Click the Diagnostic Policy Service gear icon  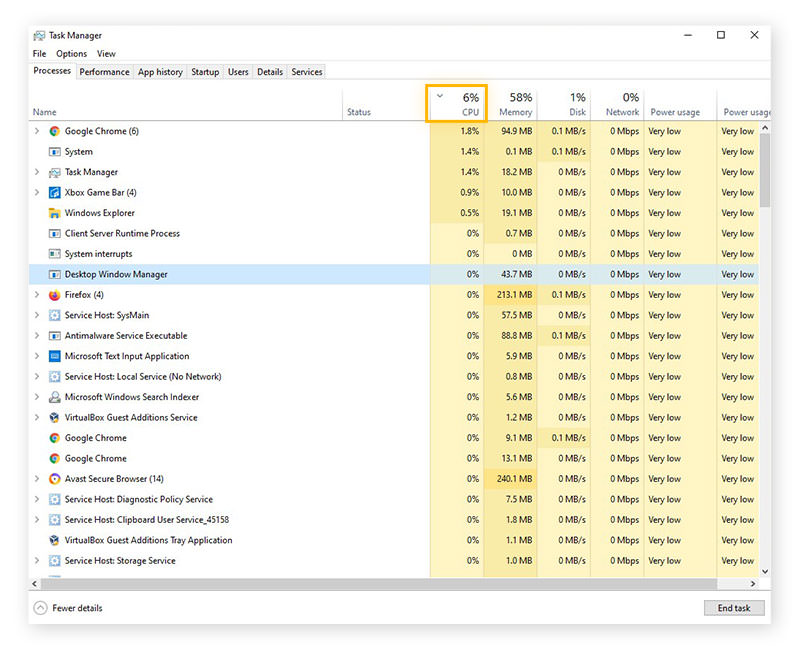point(55,499)
